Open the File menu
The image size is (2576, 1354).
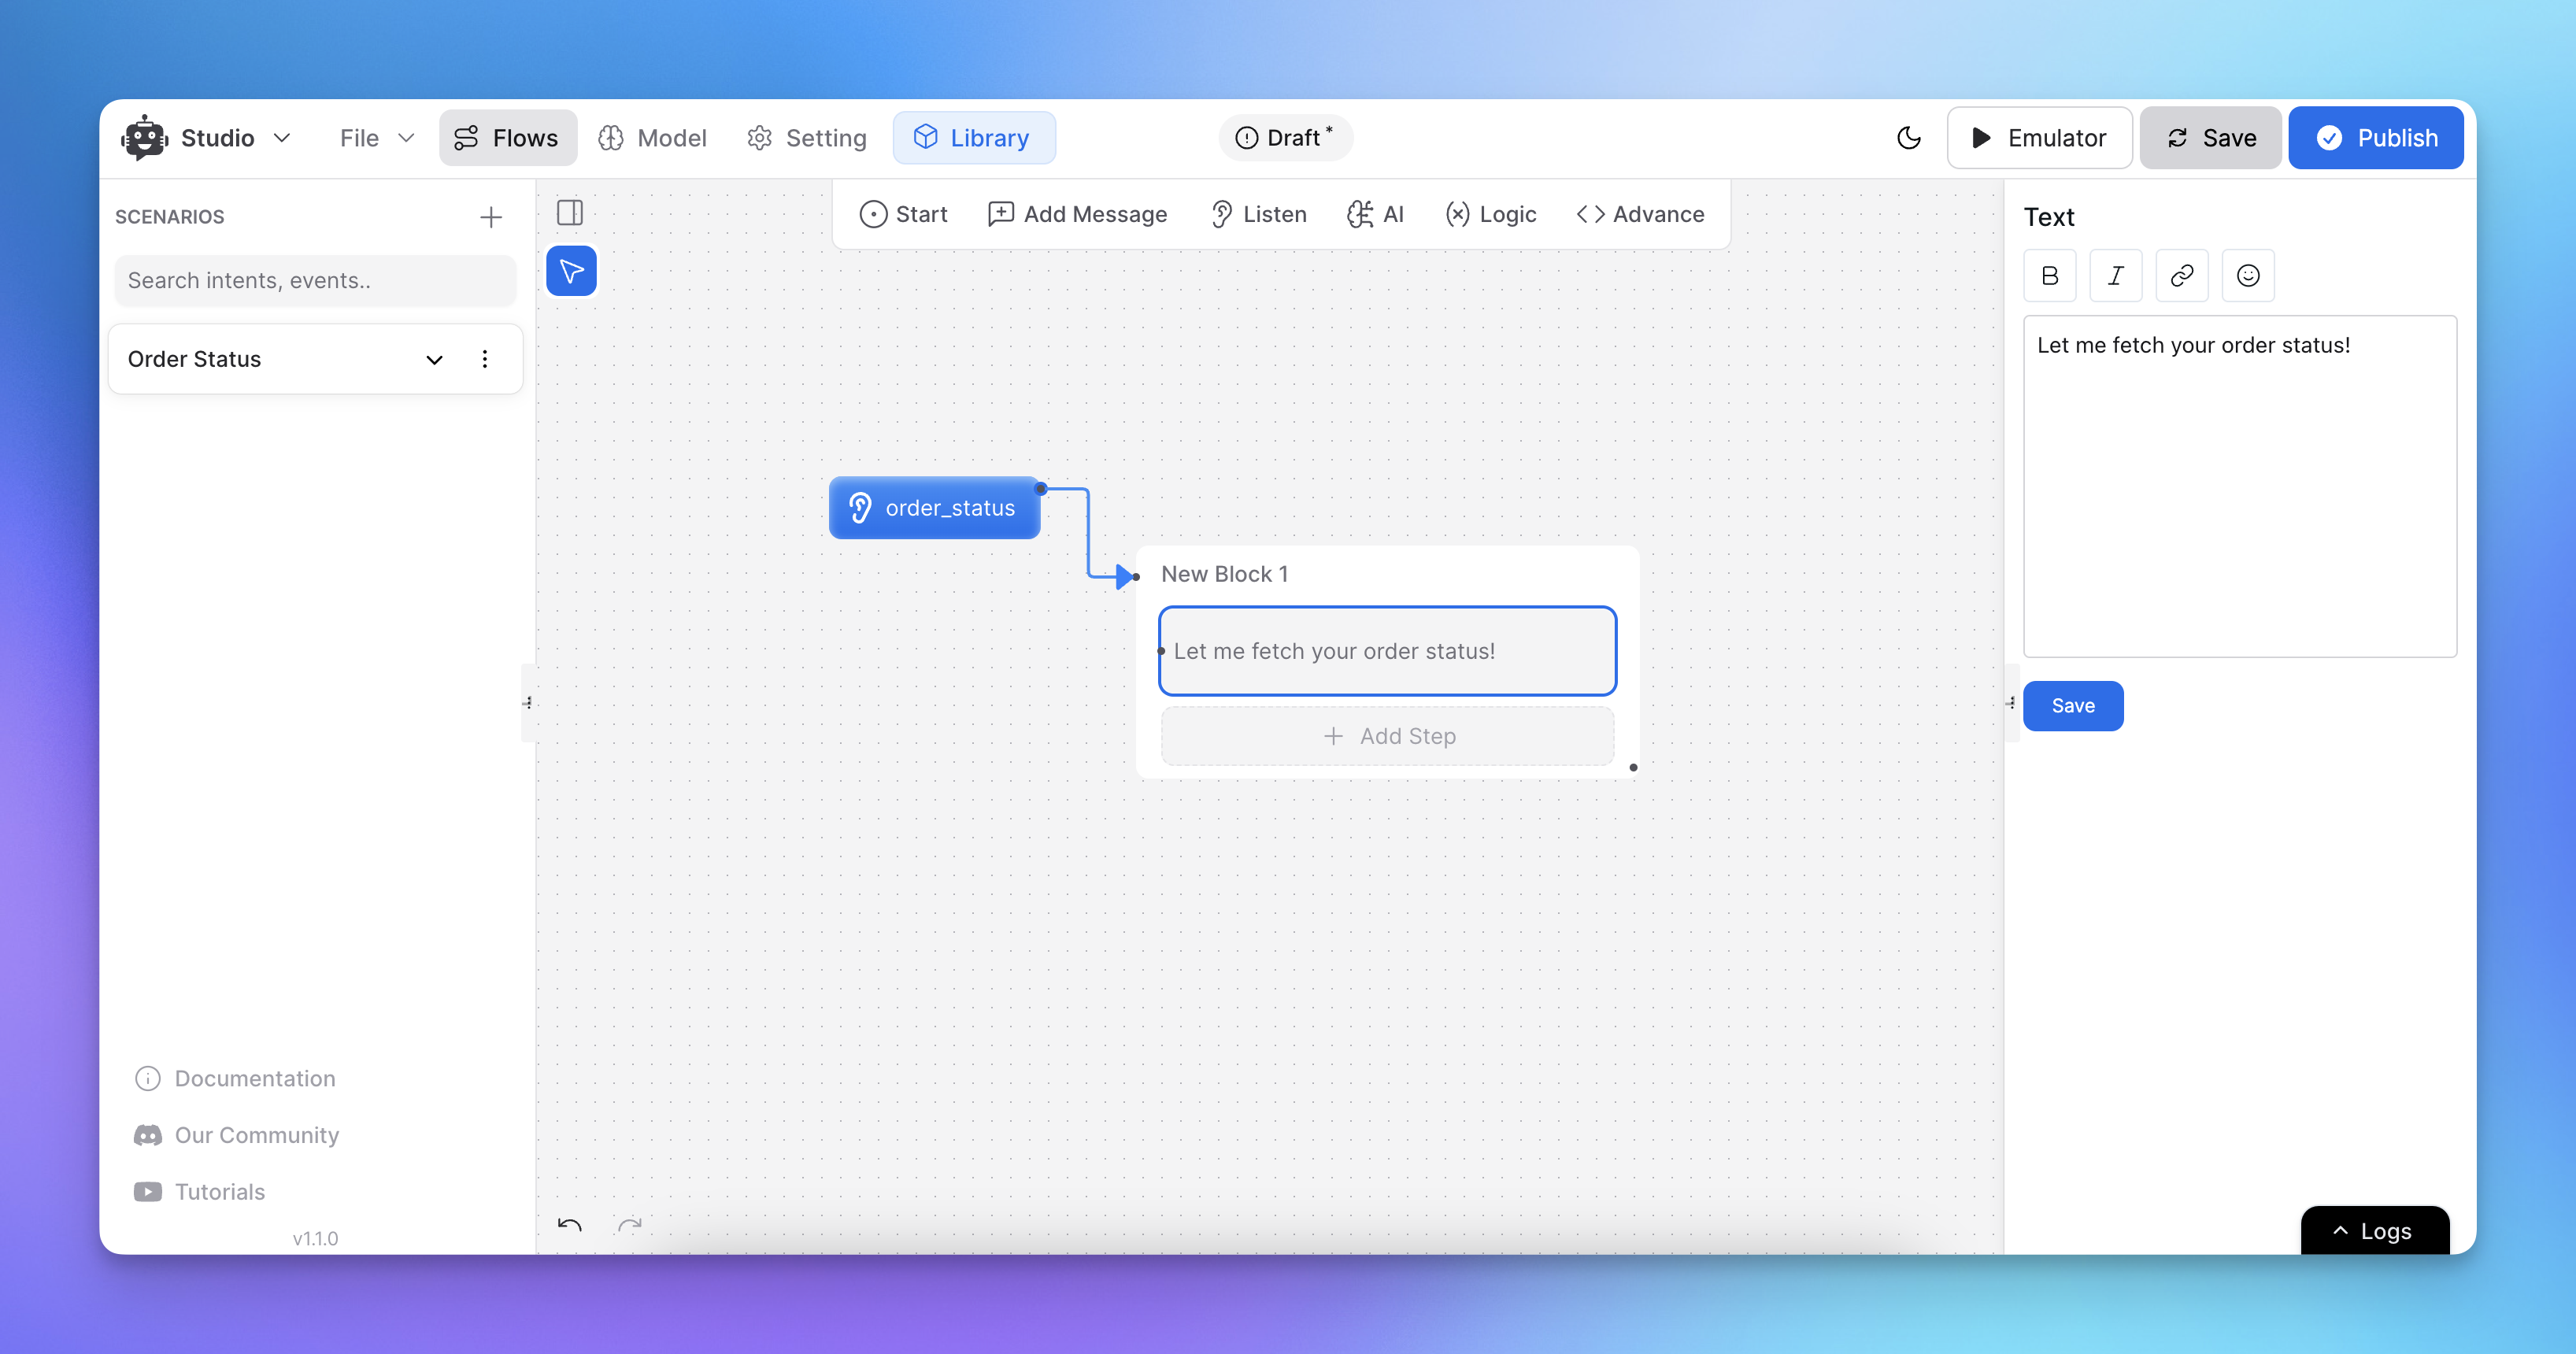click(376, 138)
